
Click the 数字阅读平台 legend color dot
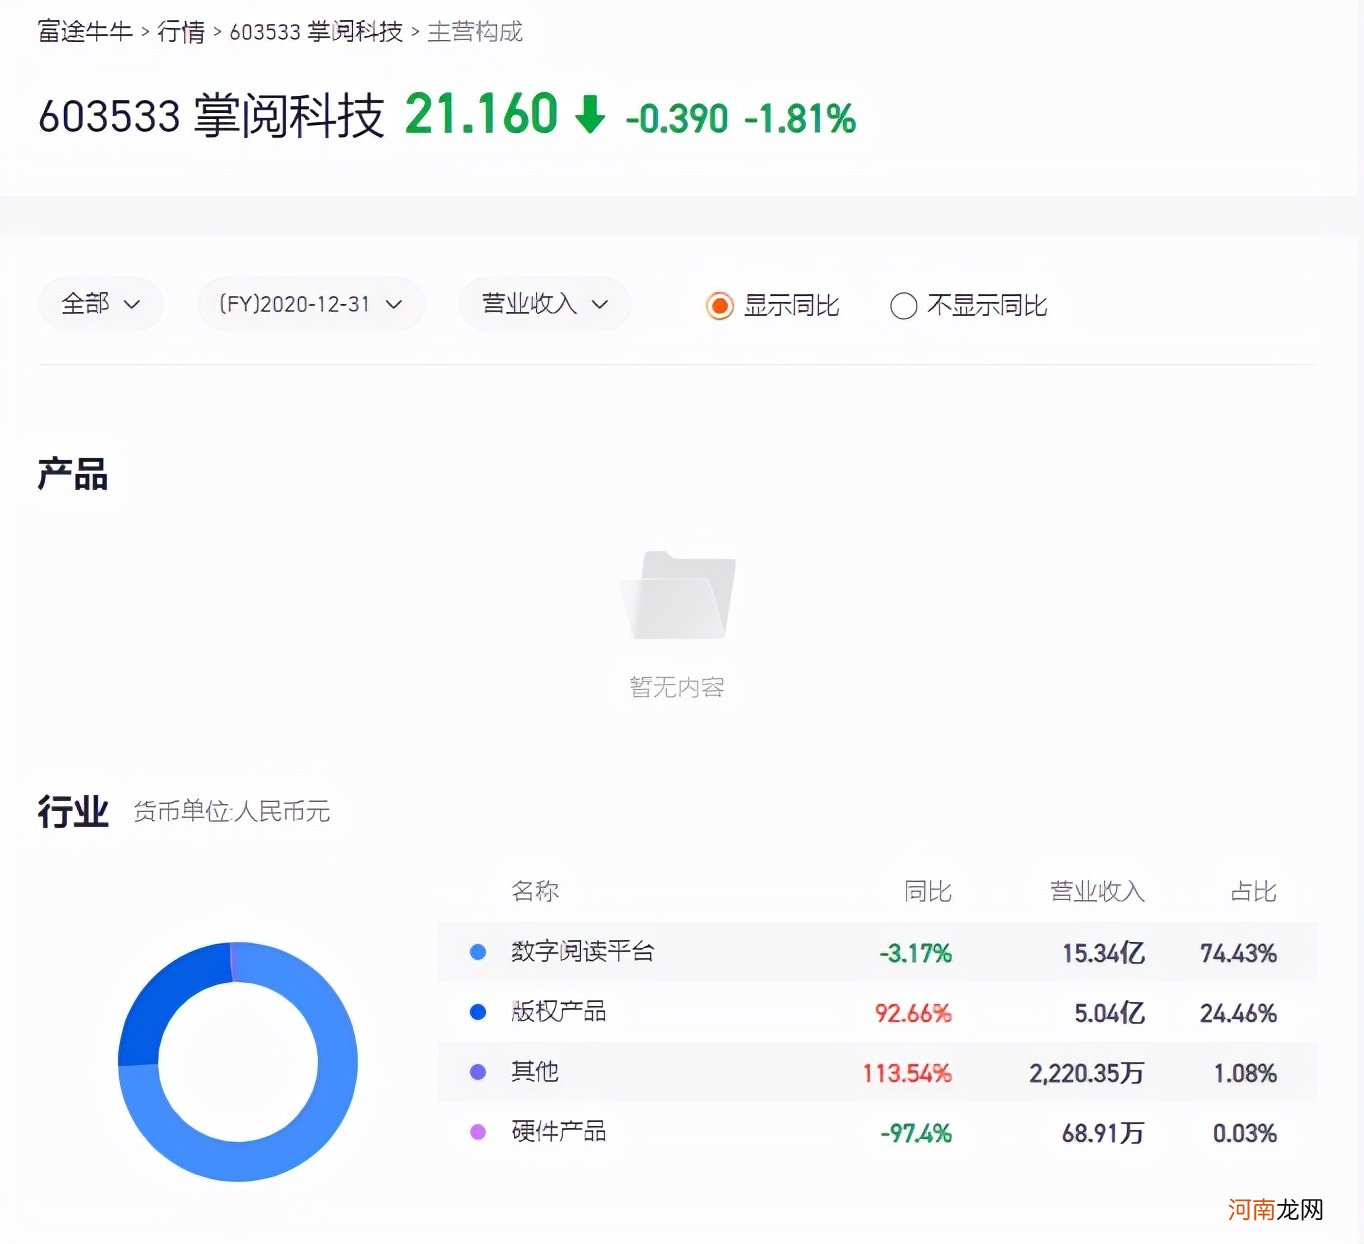(478, 952)
